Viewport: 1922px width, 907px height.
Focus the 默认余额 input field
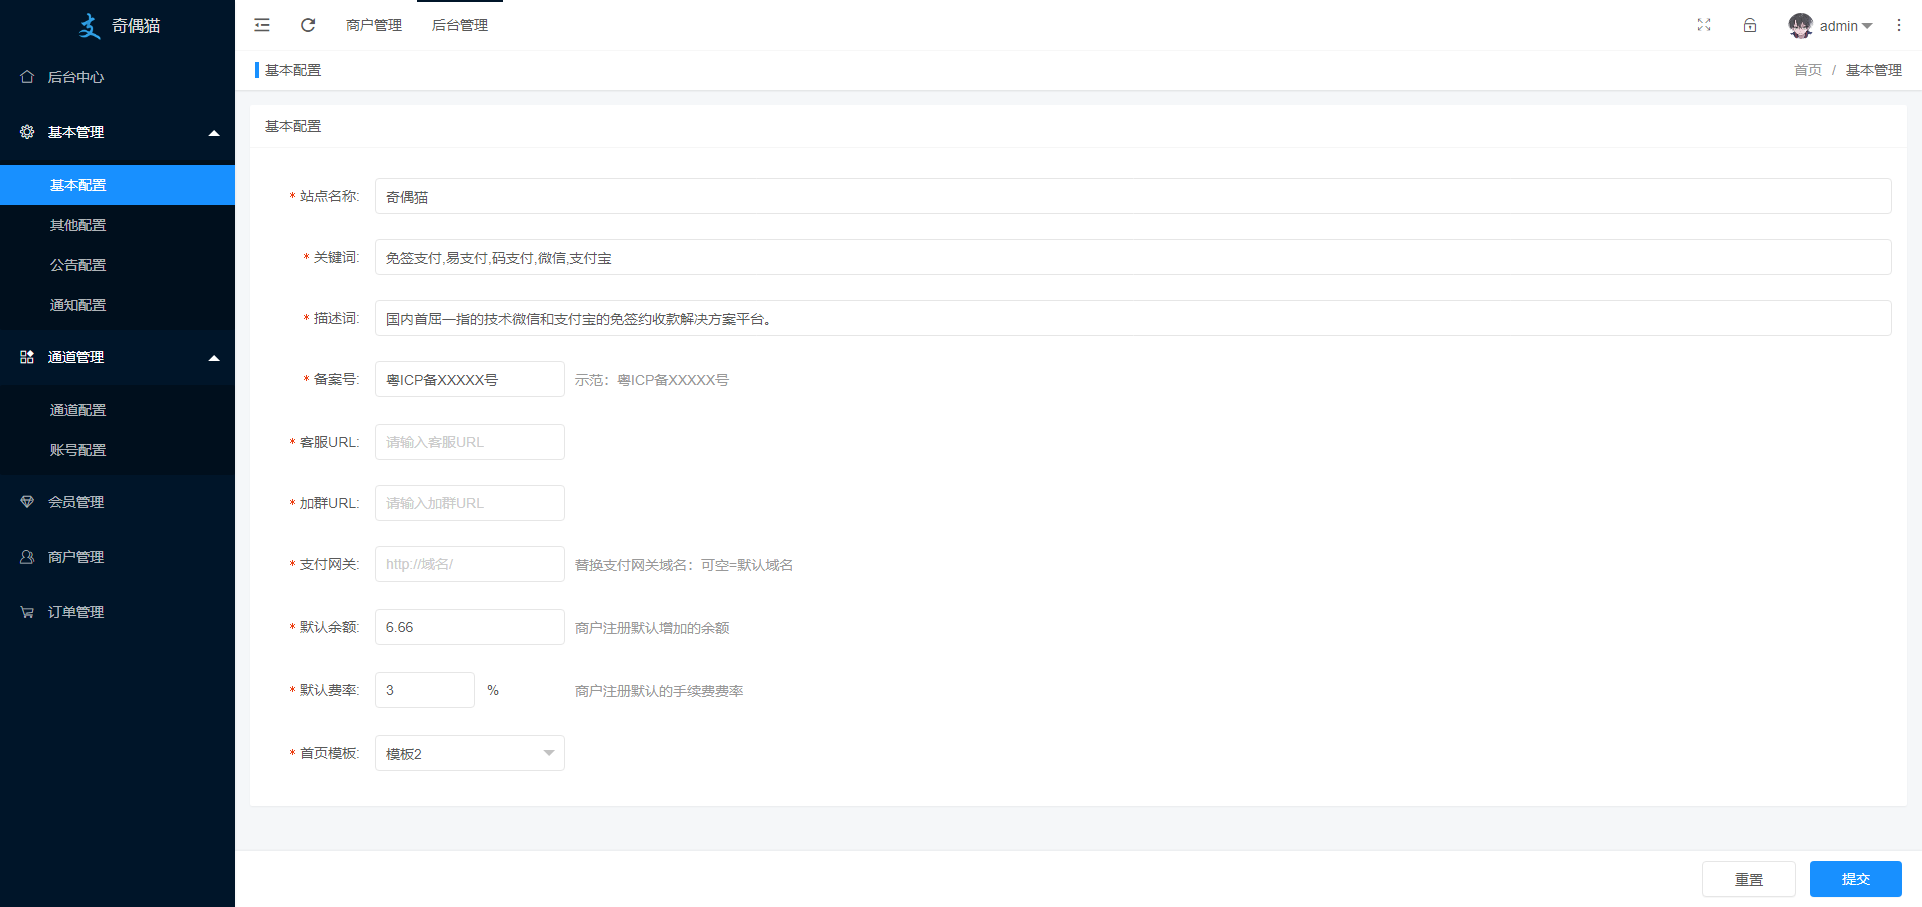[470, 627]
